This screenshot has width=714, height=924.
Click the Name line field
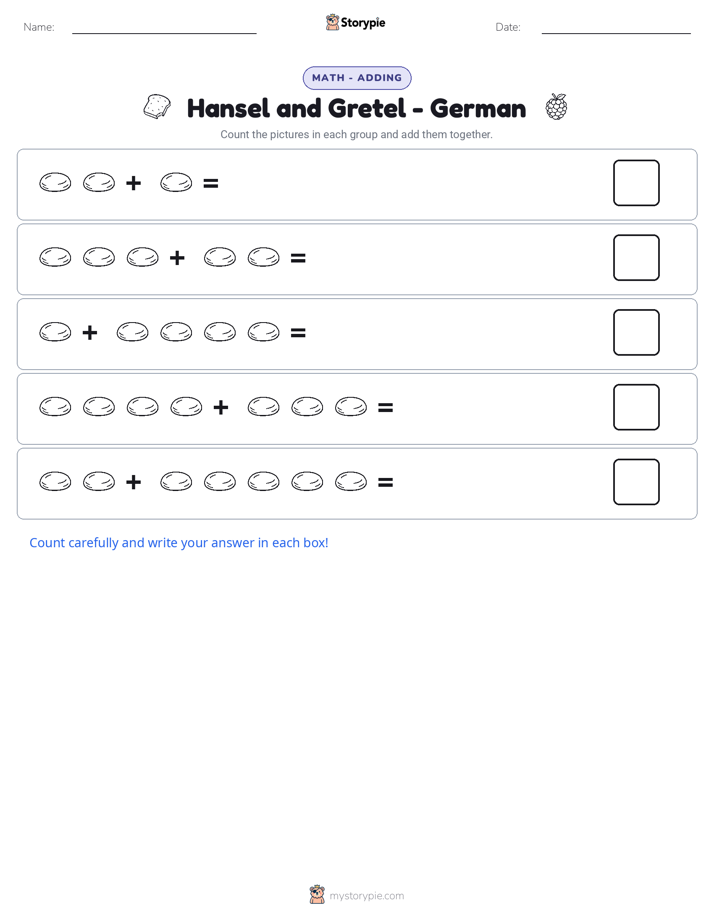click(x=164, y=28)
